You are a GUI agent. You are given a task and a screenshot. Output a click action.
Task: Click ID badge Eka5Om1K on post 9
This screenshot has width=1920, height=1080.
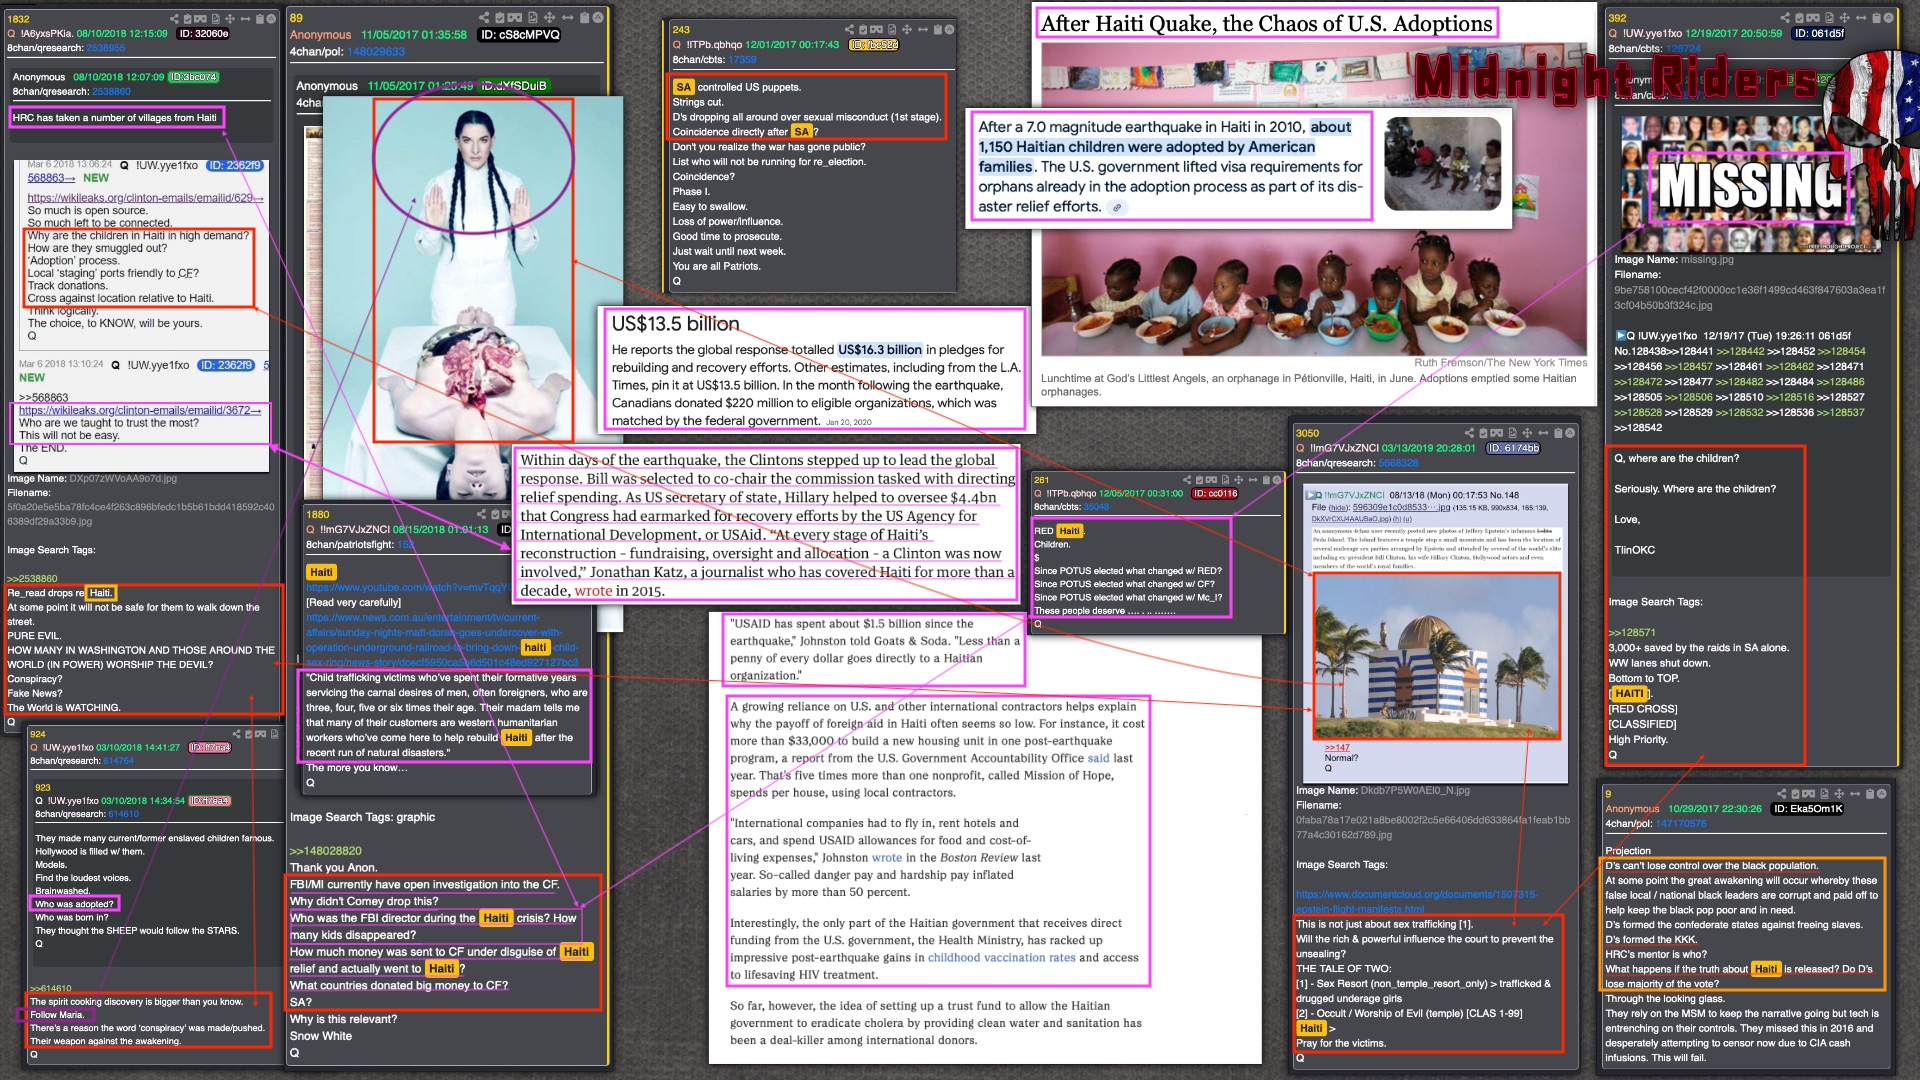pyautogui.click(x=1807, y=809)
